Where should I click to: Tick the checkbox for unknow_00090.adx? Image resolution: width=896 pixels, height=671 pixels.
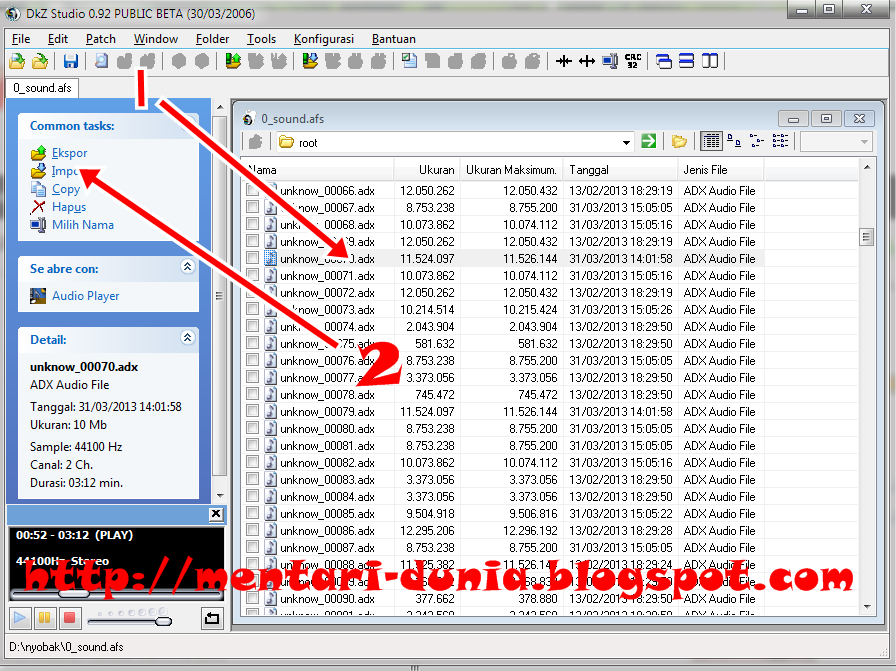[252, 598]
